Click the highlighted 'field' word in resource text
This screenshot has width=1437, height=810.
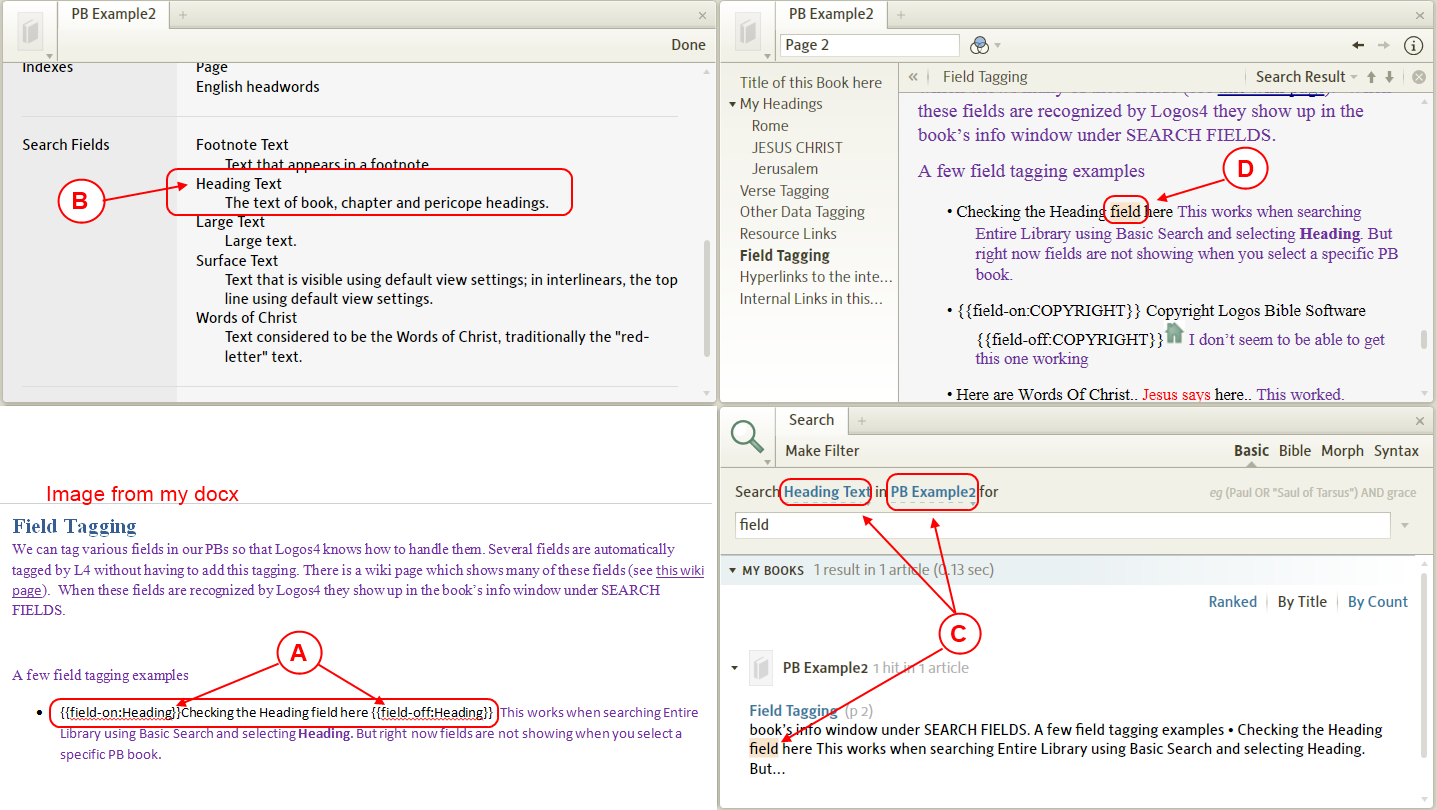1125,212
